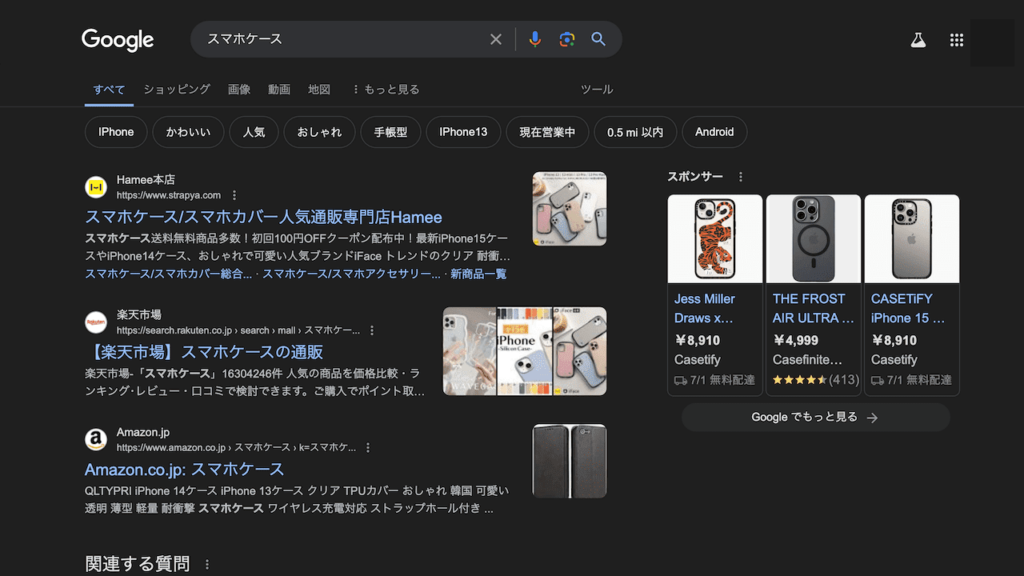The image size is (1024, 576).
Task: Click Google でもっと見る button
Action: tap(815, 417)
